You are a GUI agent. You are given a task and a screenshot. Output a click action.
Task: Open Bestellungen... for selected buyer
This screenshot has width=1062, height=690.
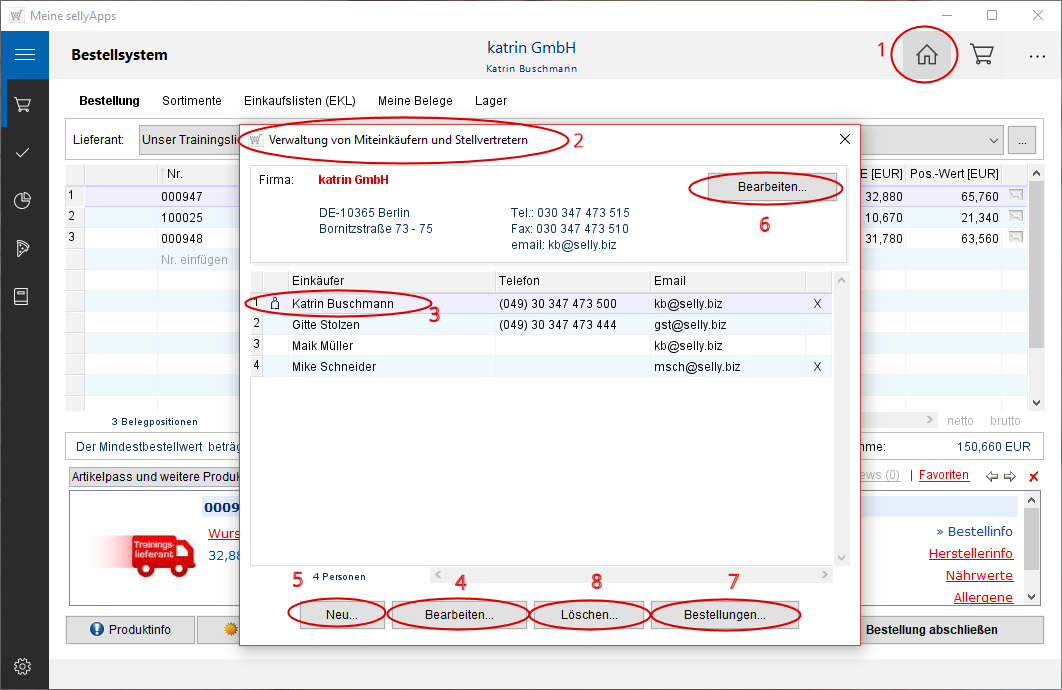725,615
